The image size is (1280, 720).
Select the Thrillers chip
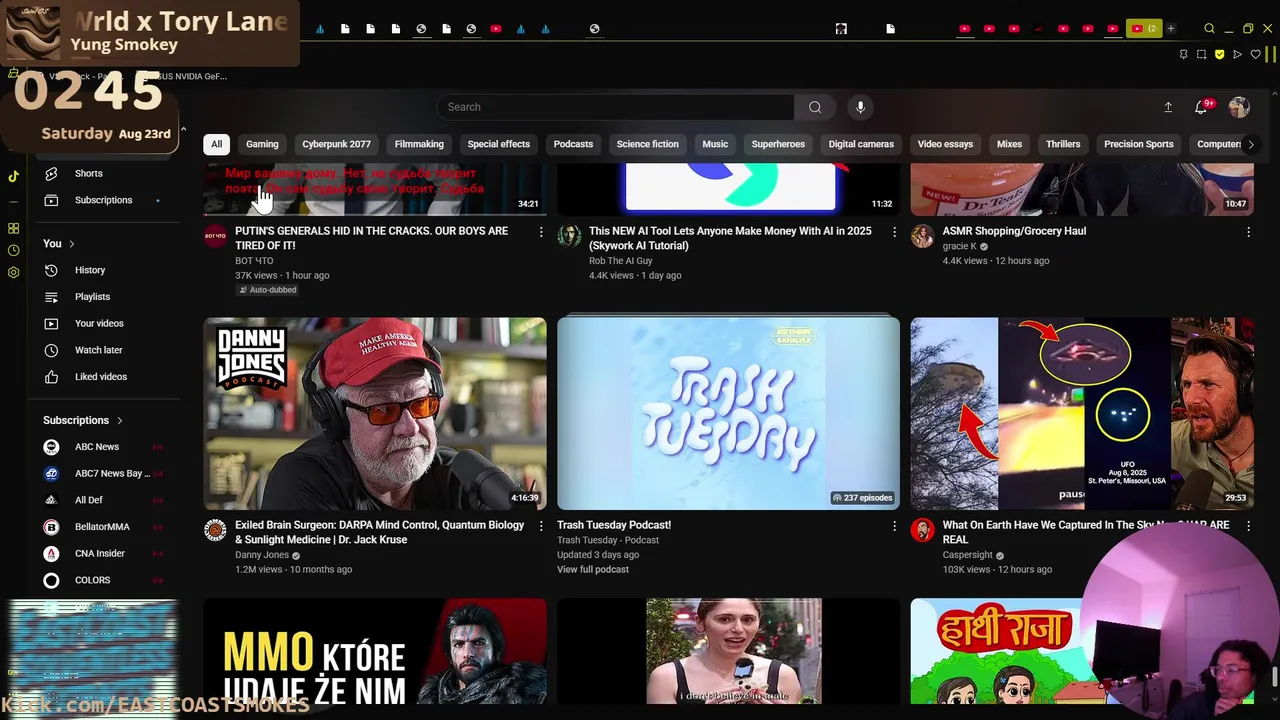(x=1063, y=144)
